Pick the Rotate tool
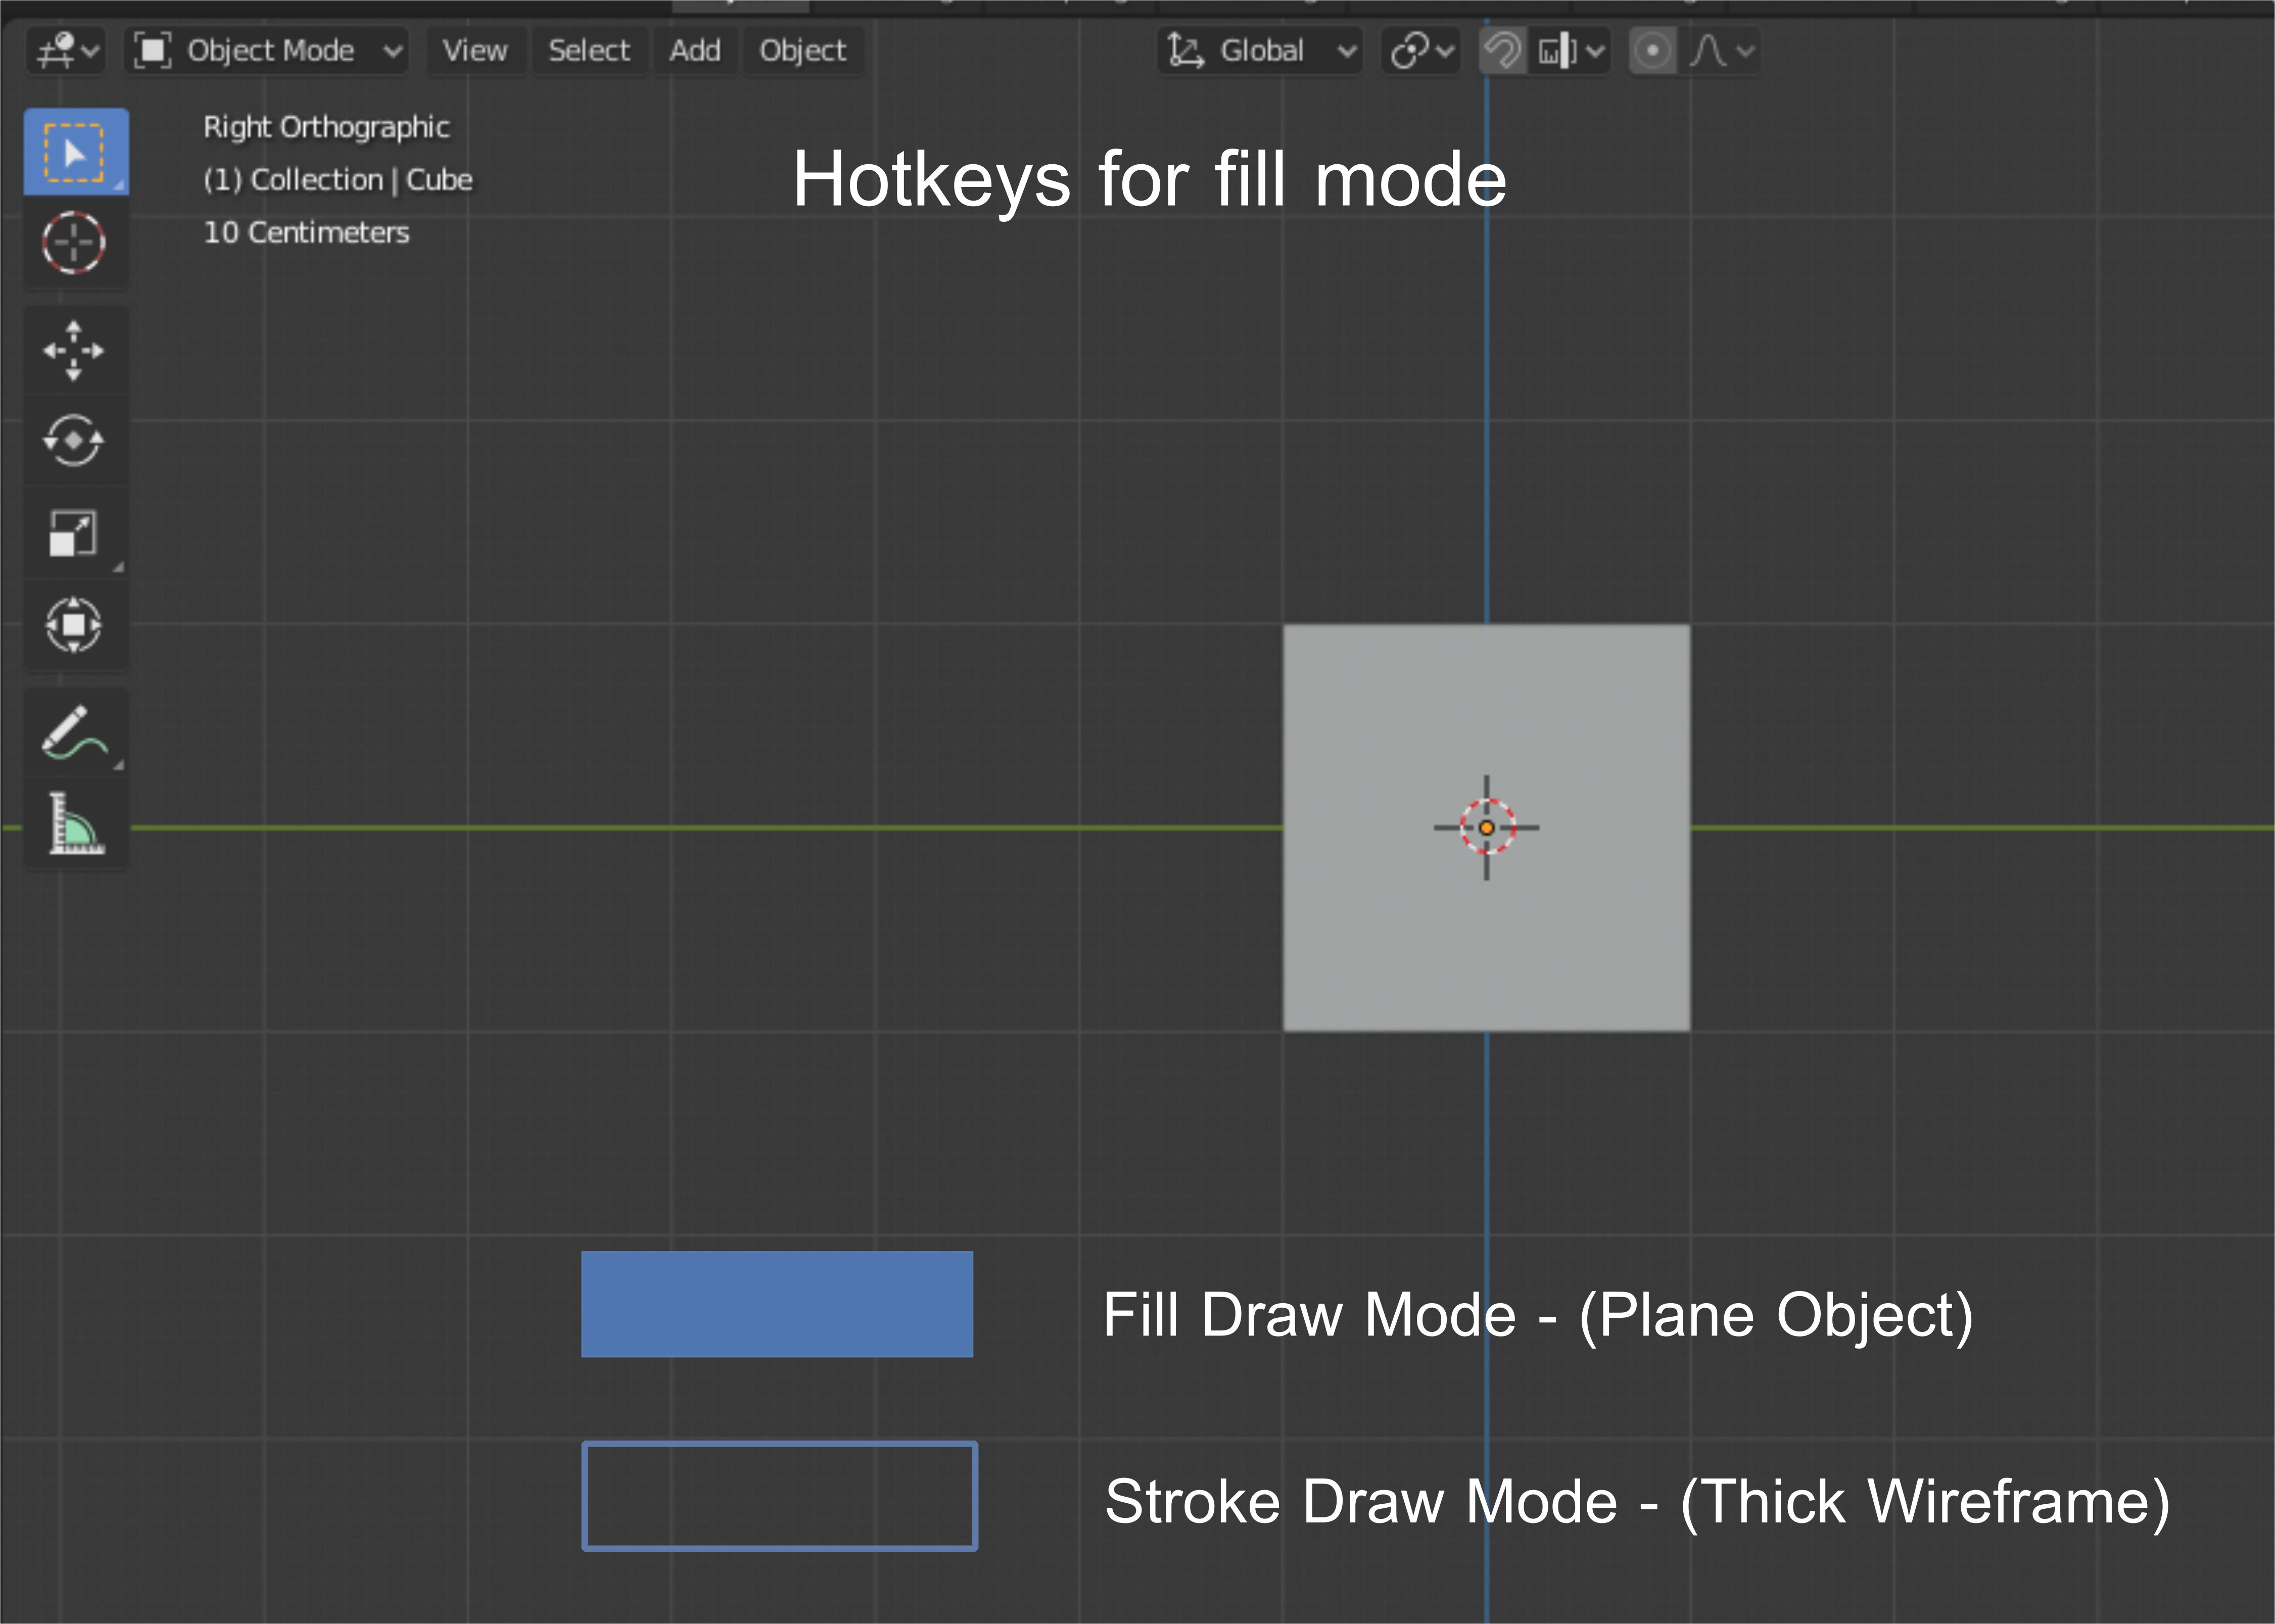This screenshot has height=1624, width=2275. 75,441
